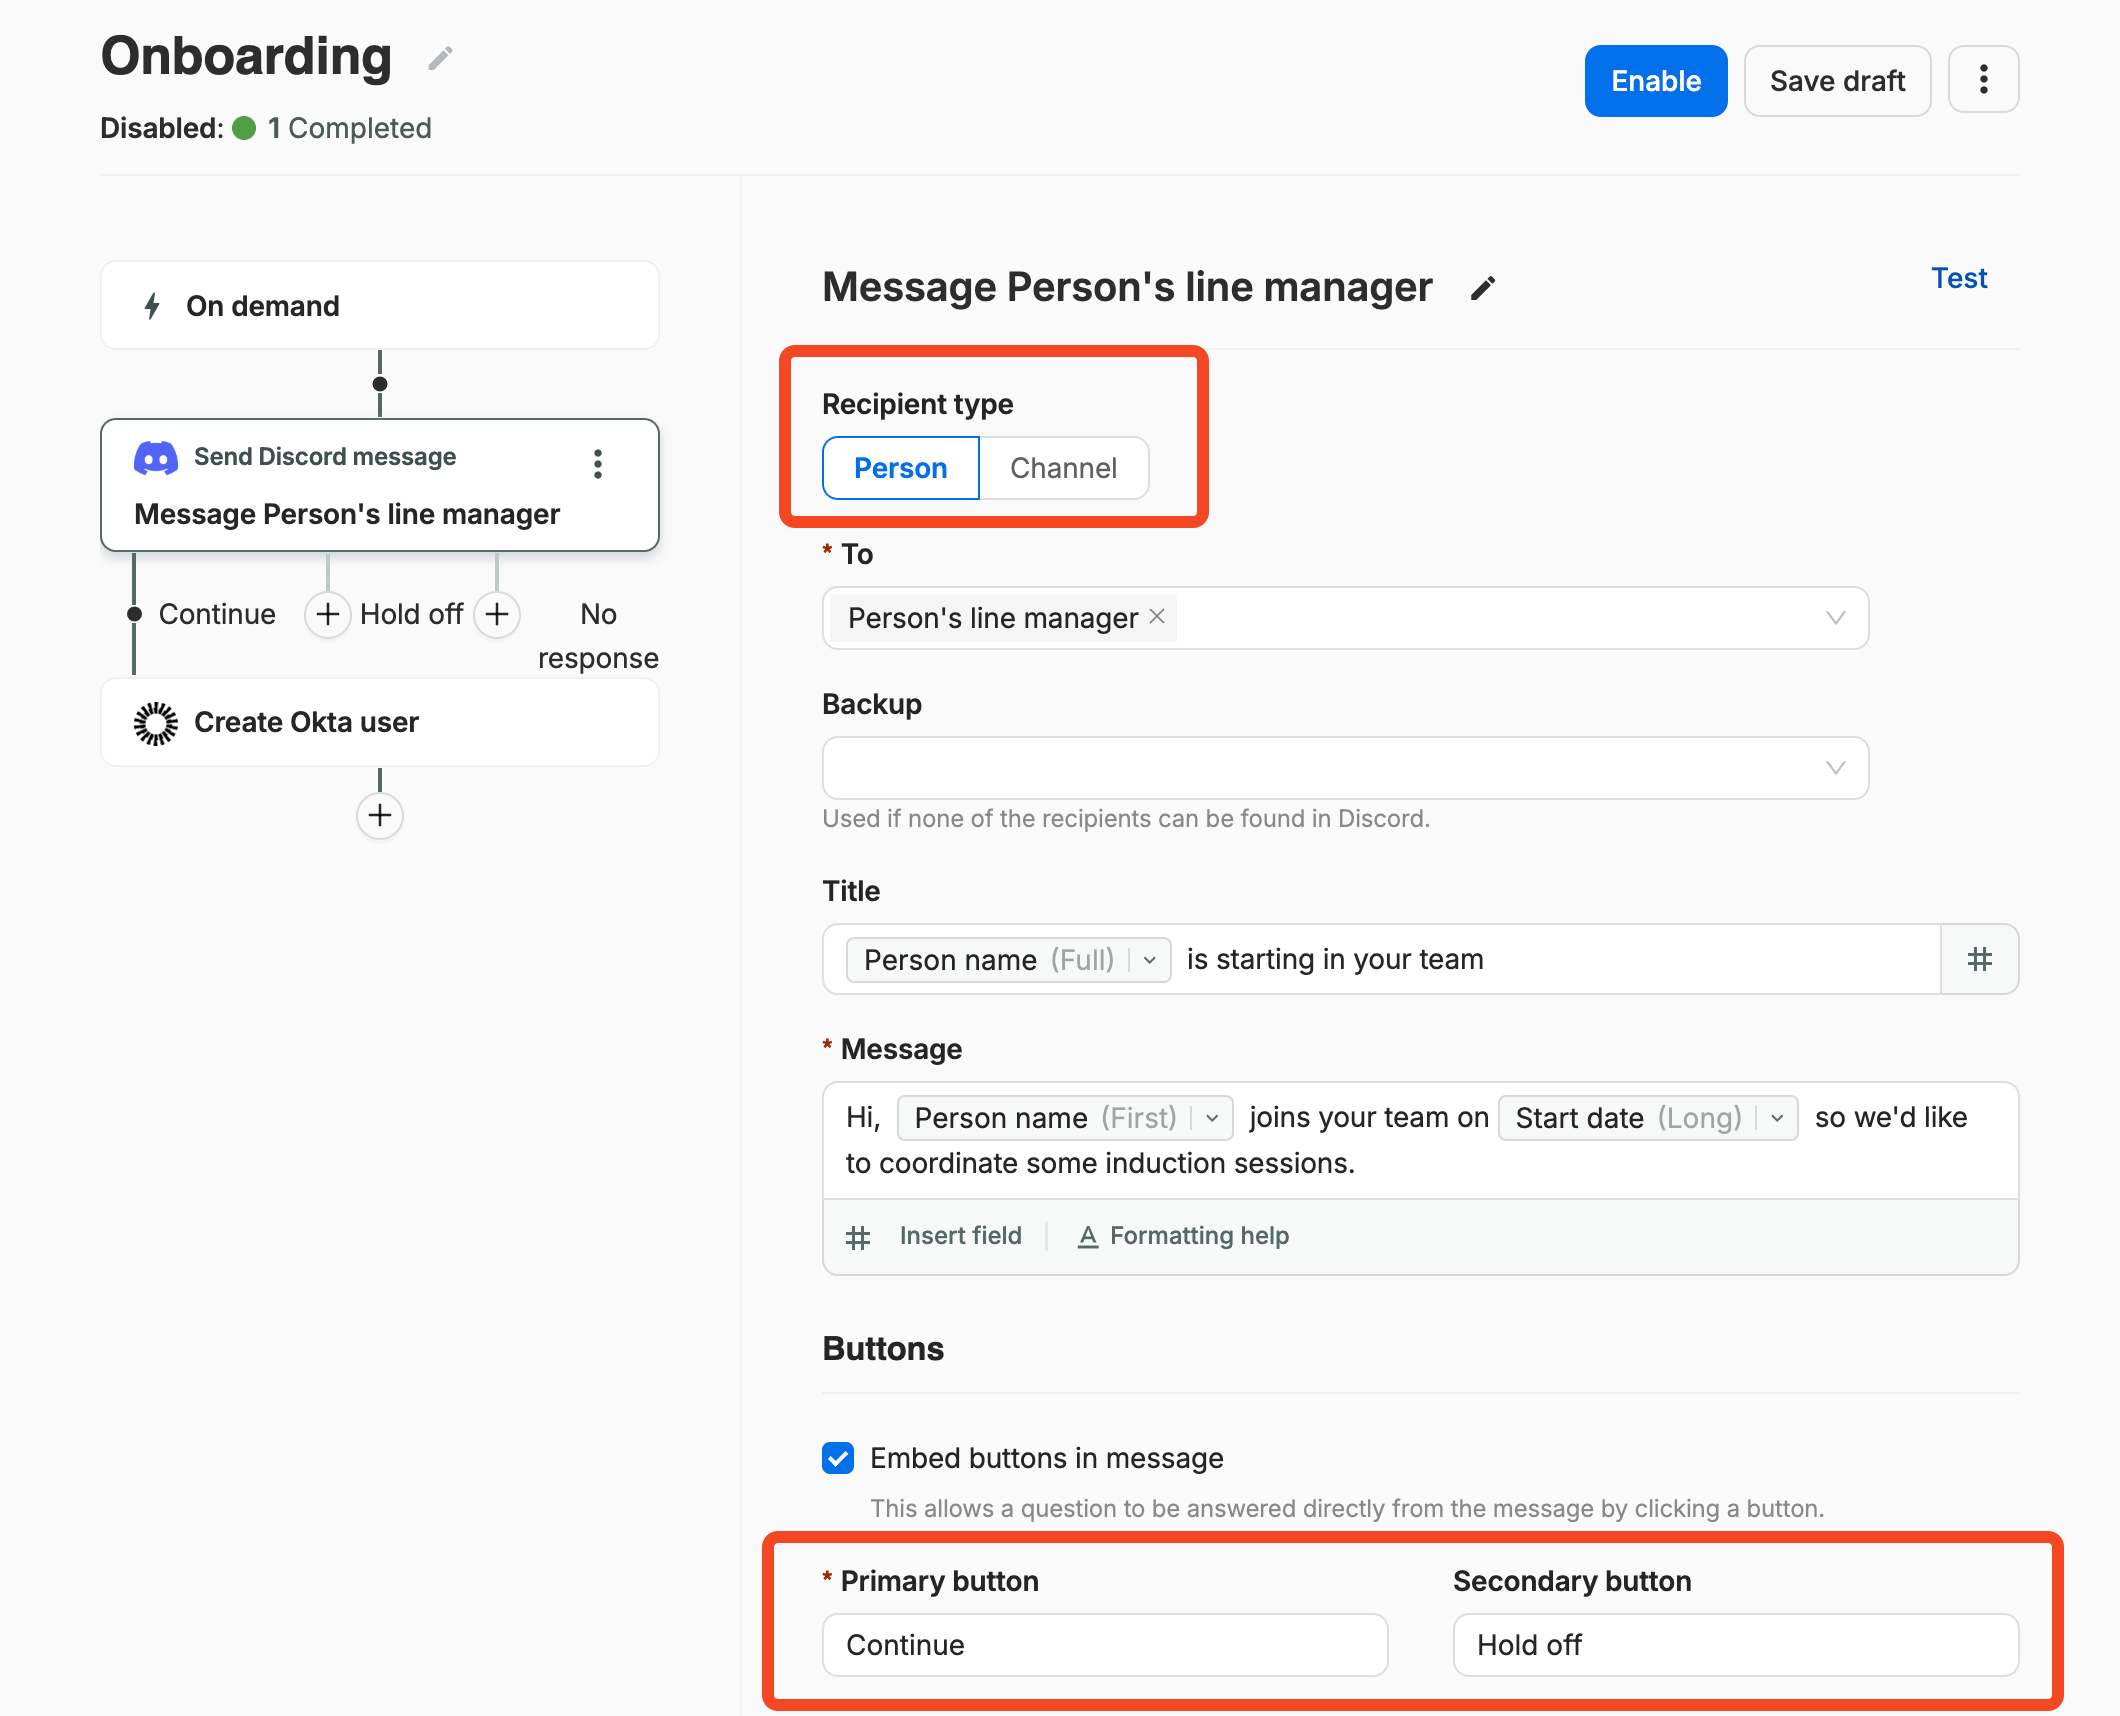Remove Person's line manager recipient tag
The image size is (2120, 1716).
[x=1157, y=616]
